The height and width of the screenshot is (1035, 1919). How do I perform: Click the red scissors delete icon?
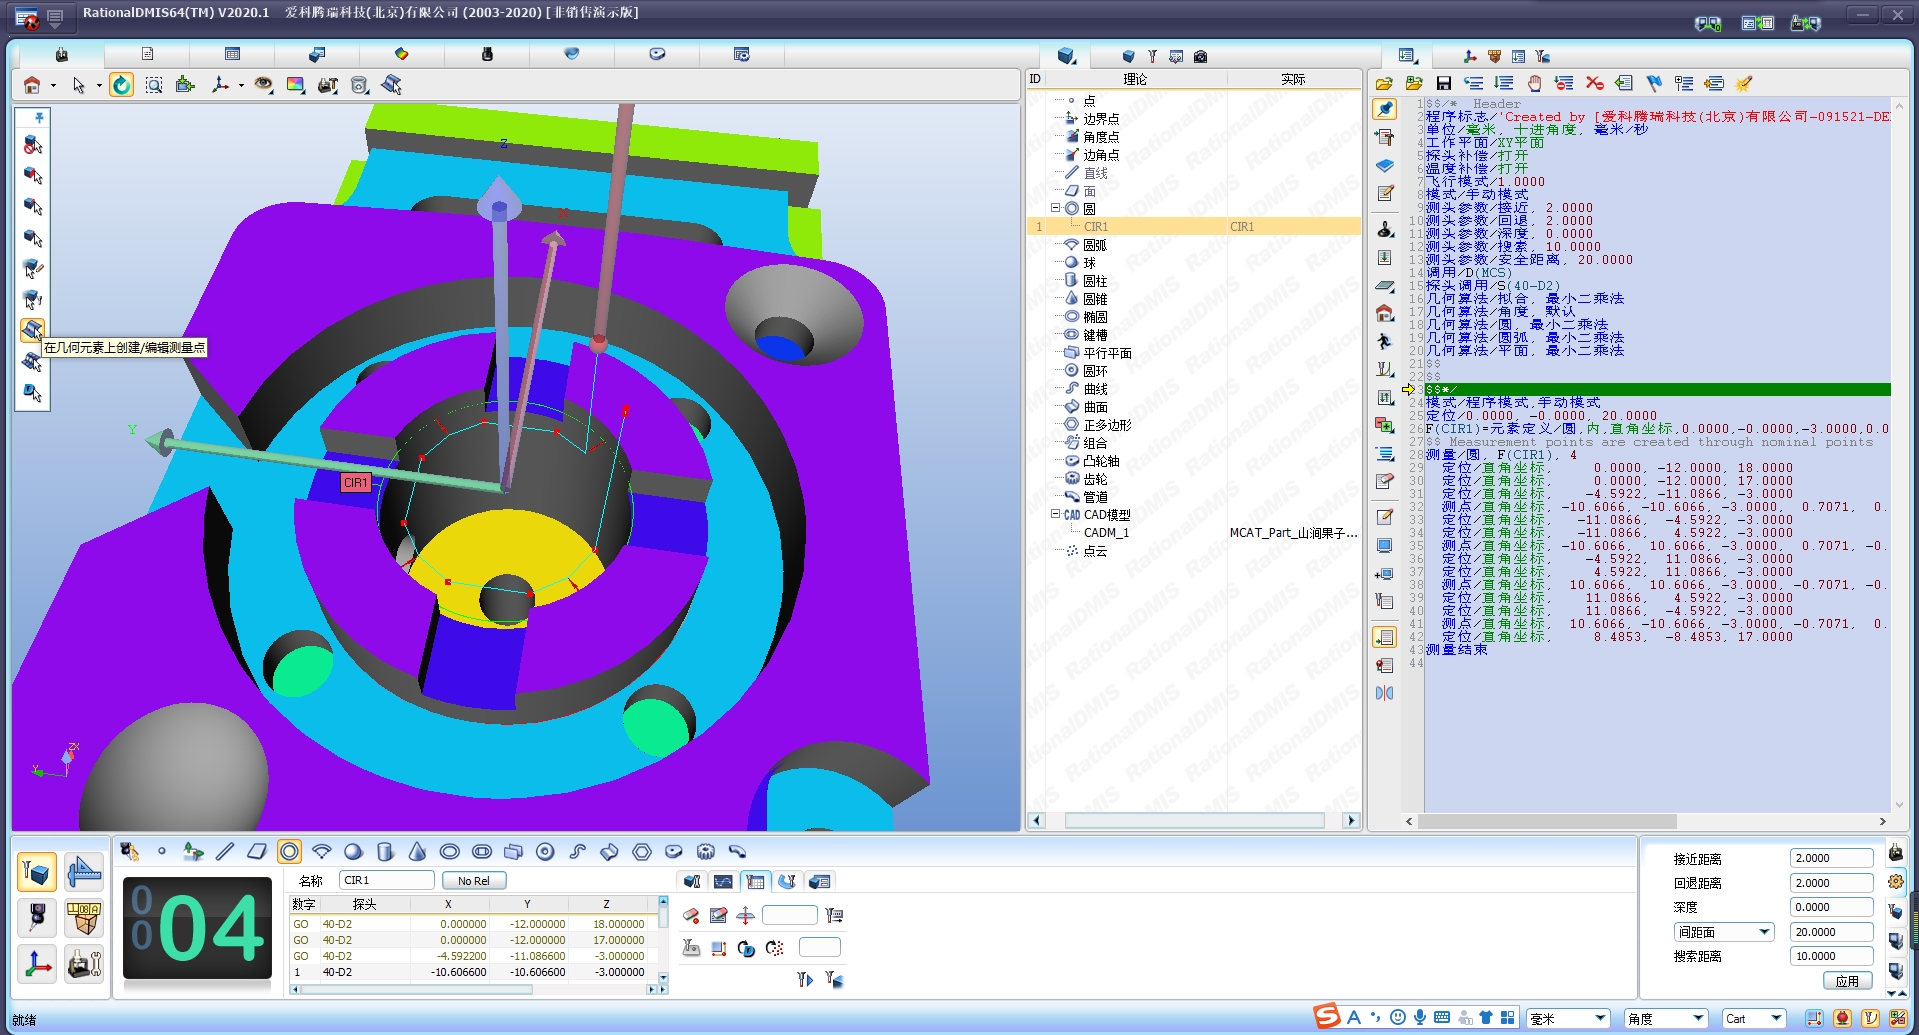pos(1594,84)
